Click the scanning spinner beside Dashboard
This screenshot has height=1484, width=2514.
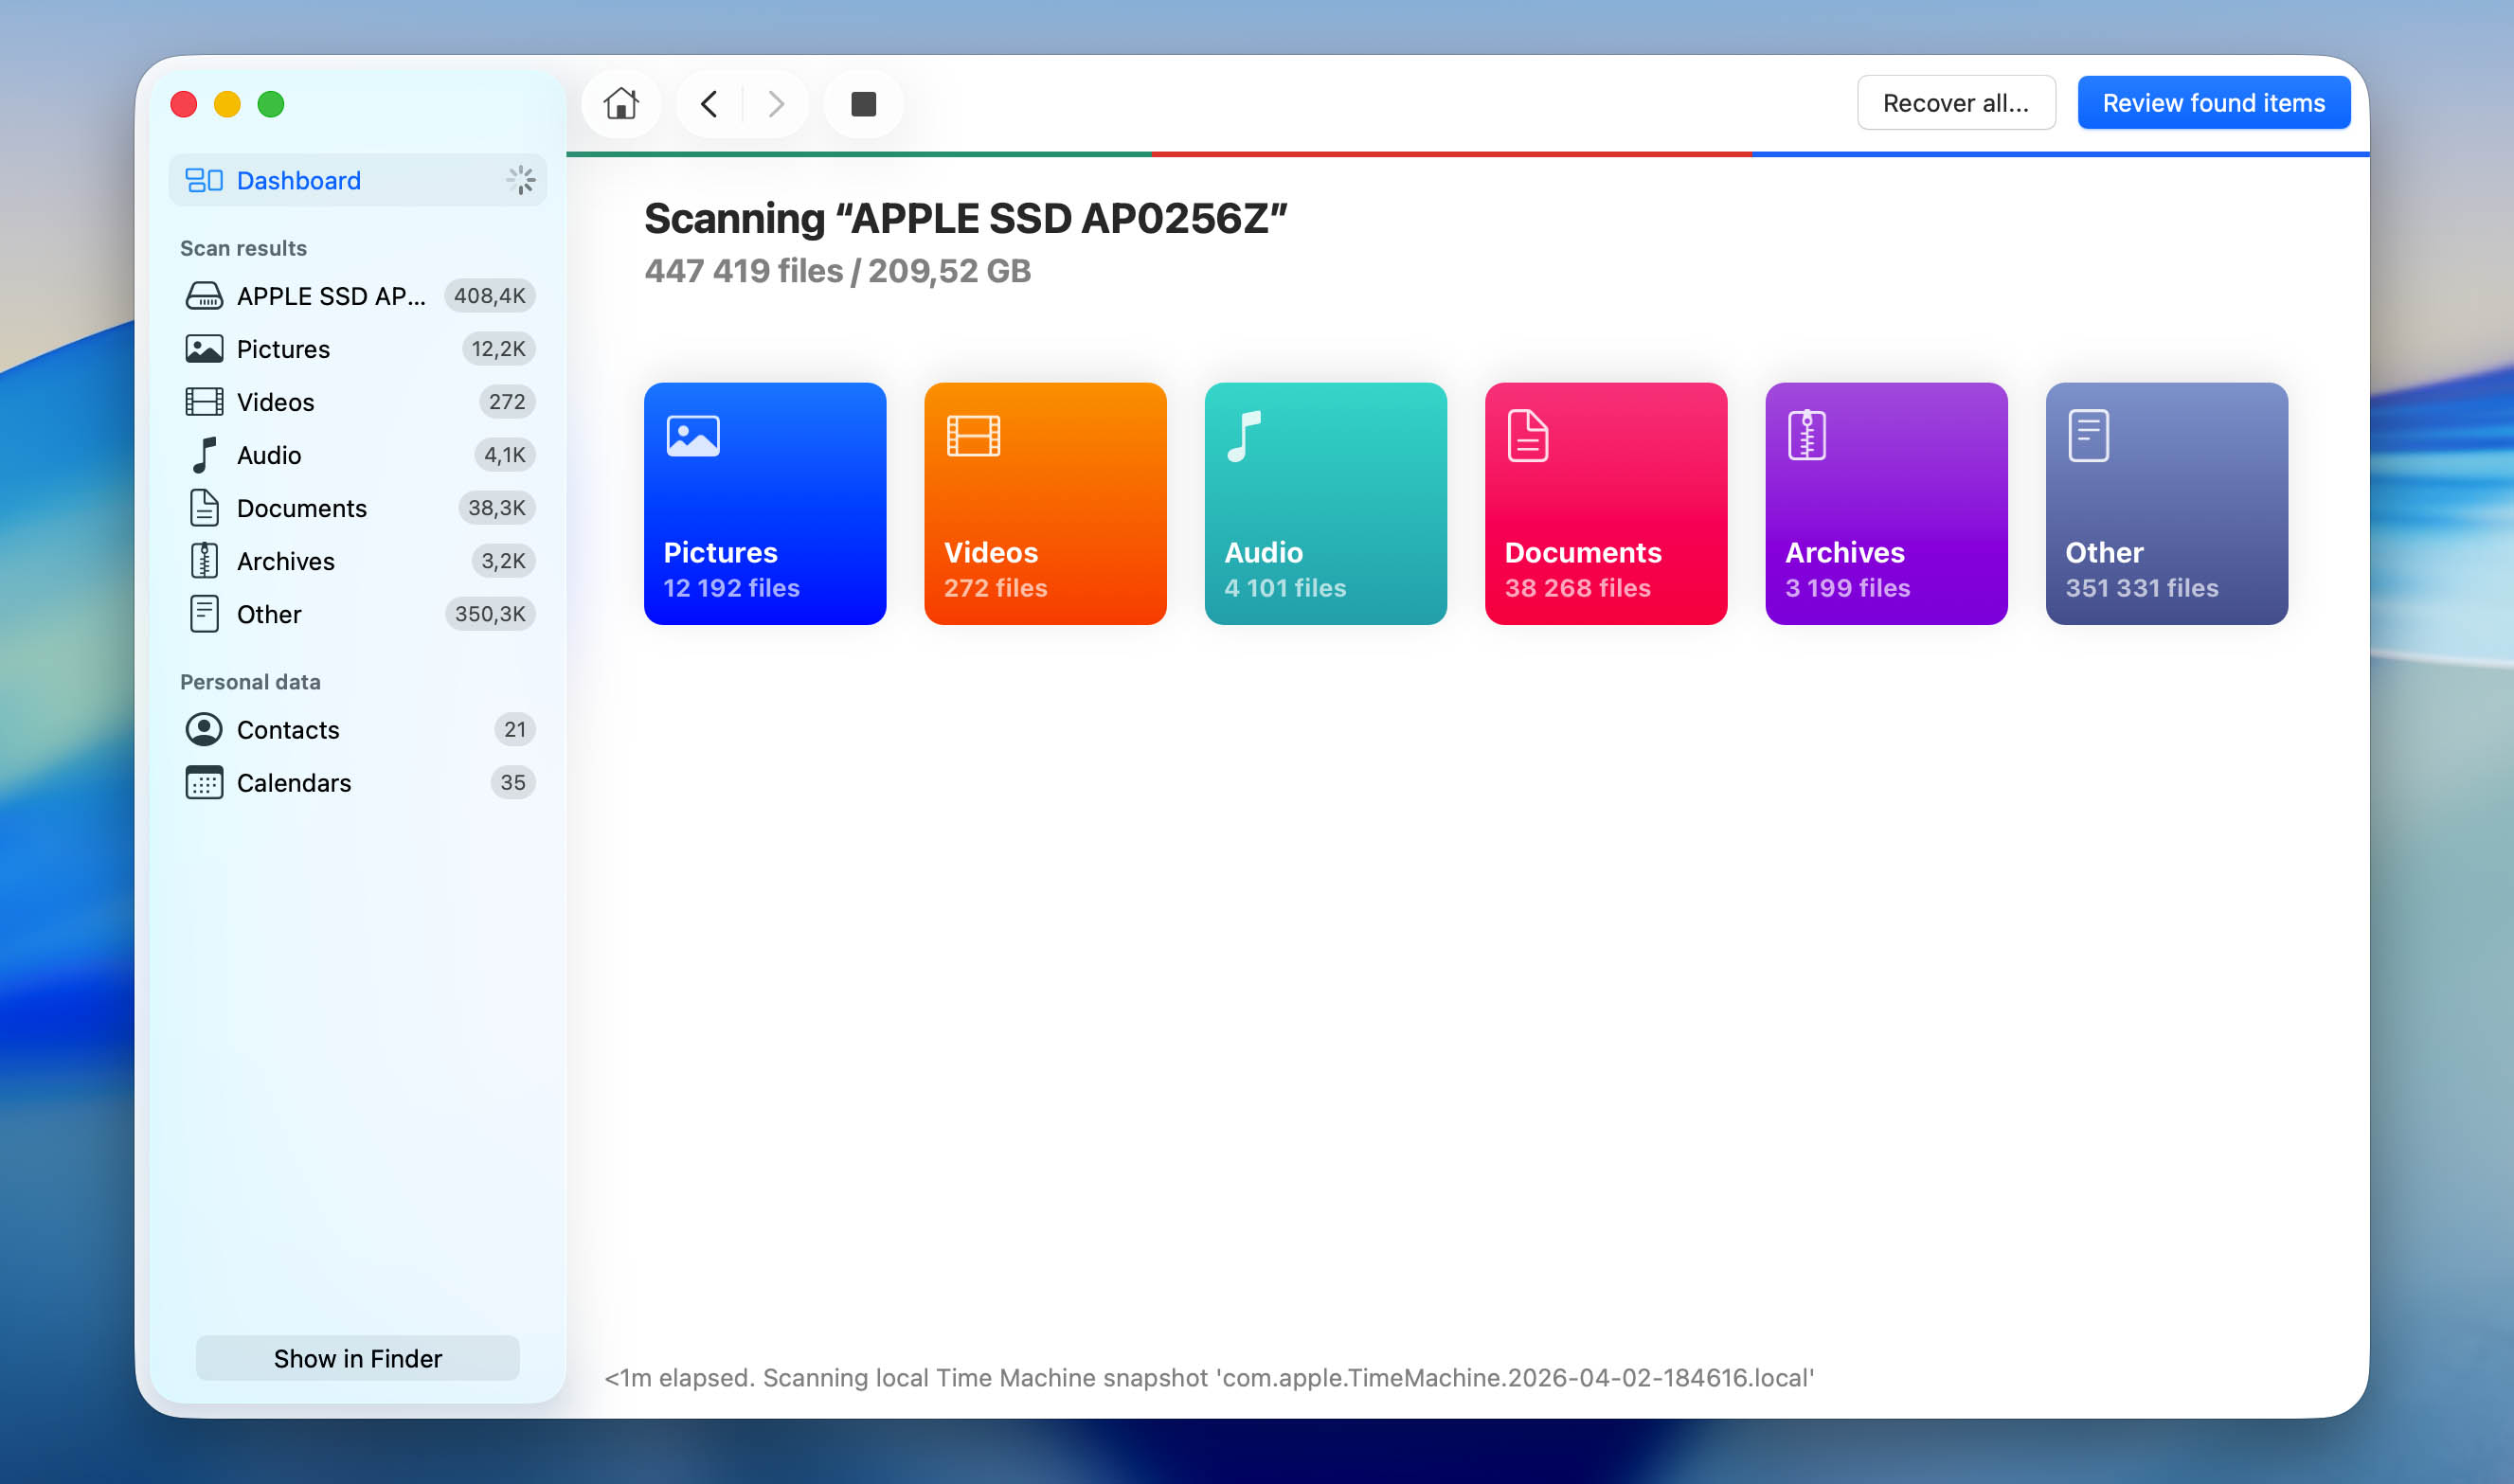pos(521,180)
